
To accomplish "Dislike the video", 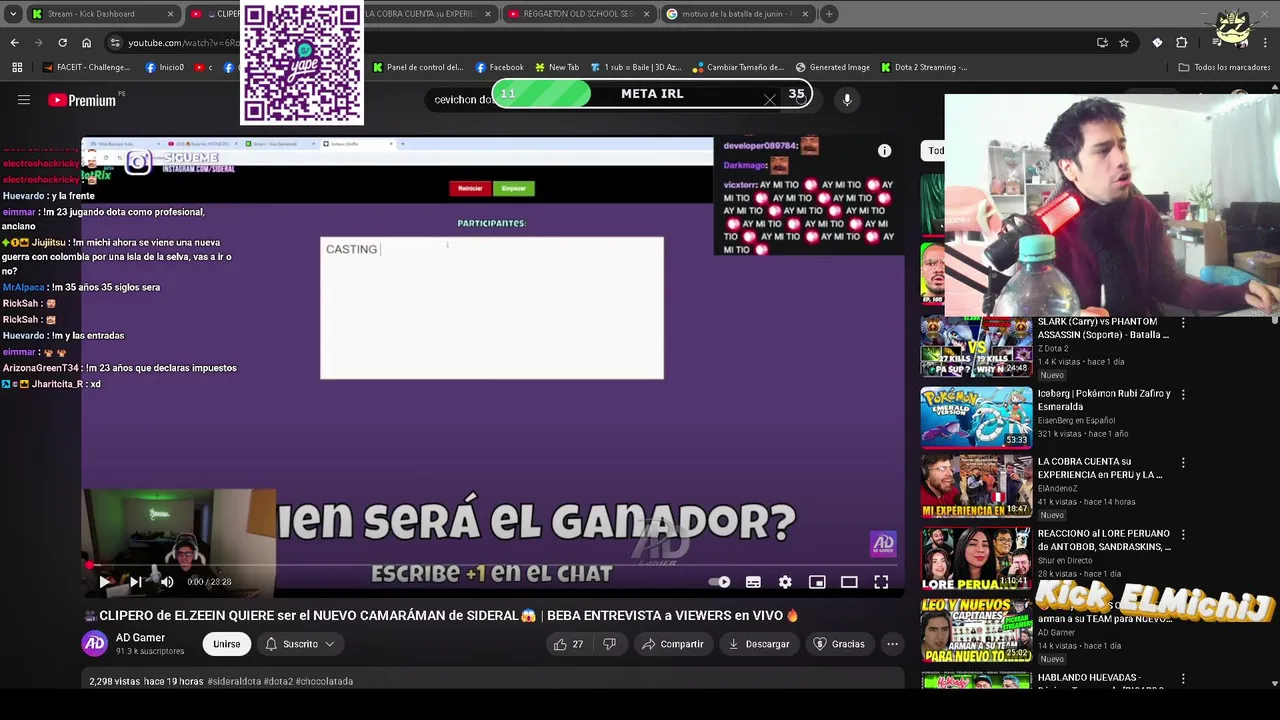I will click(x=609, y=644).
